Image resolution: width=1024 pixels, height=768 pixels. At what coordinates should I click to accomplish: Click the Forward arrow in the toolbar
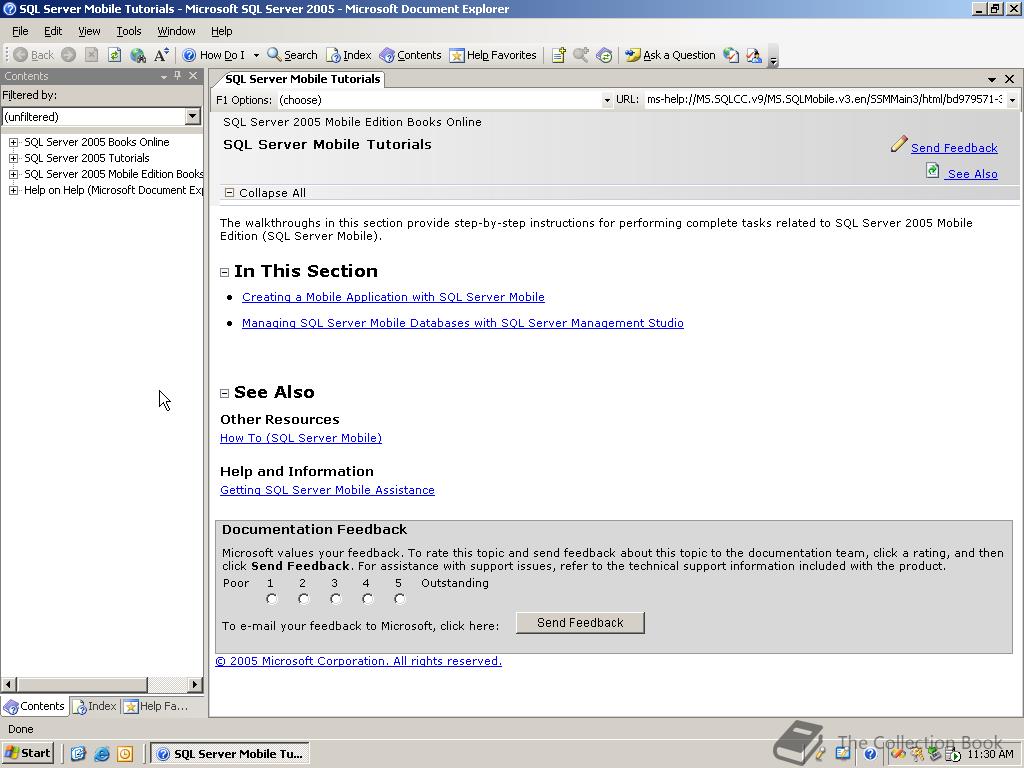(x=69, y=56)
